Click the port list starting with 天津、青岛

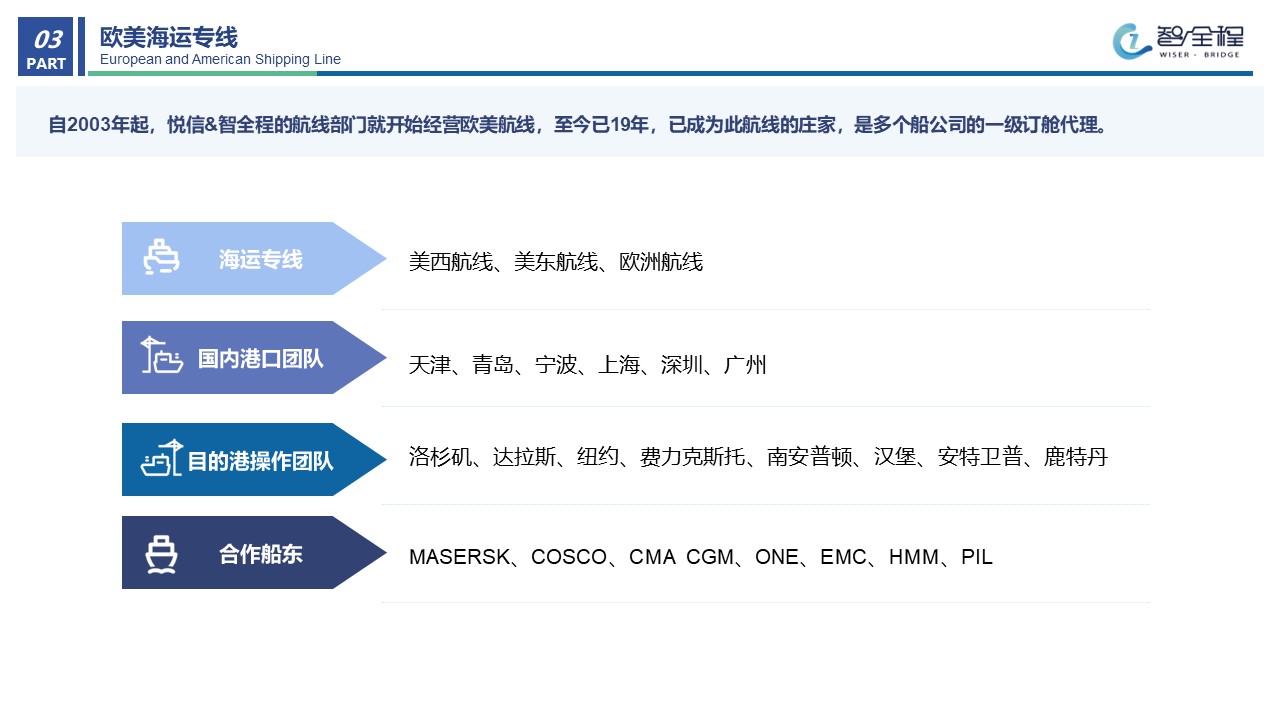tap(588, 365)
